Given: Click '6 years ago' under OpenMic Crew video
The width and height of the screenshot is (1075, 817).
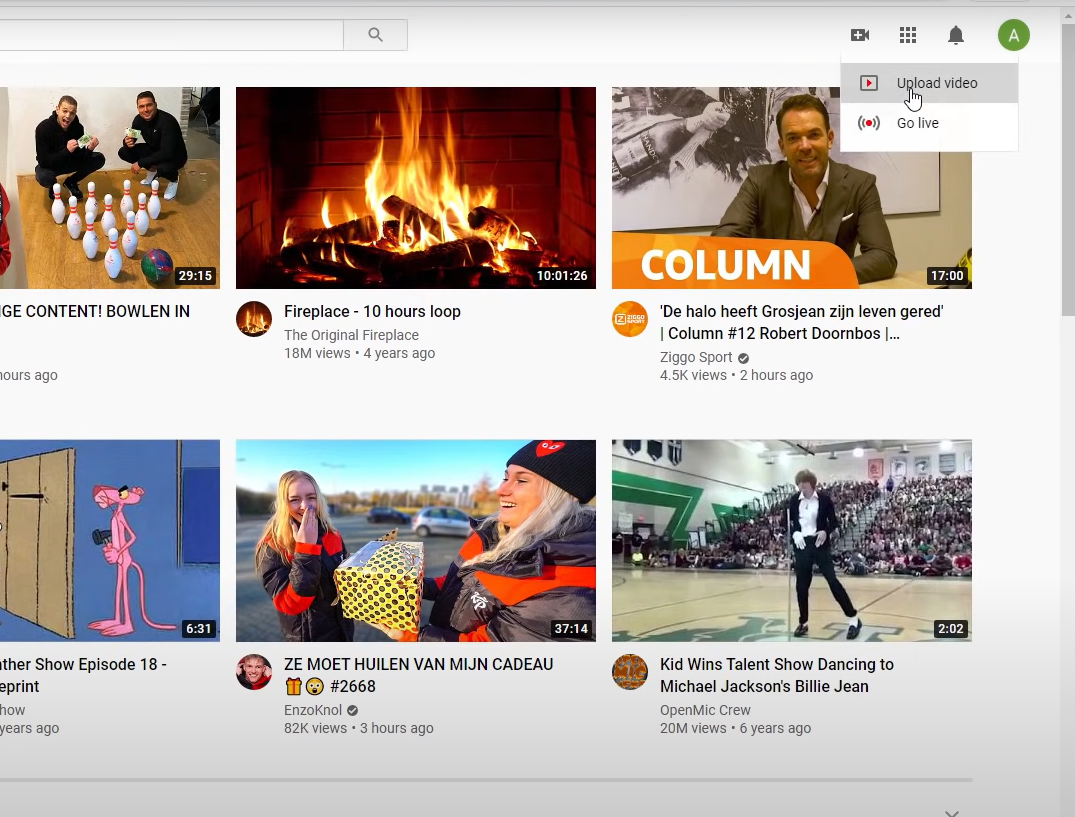Looking at the screenshot, I should pos(775,729).
